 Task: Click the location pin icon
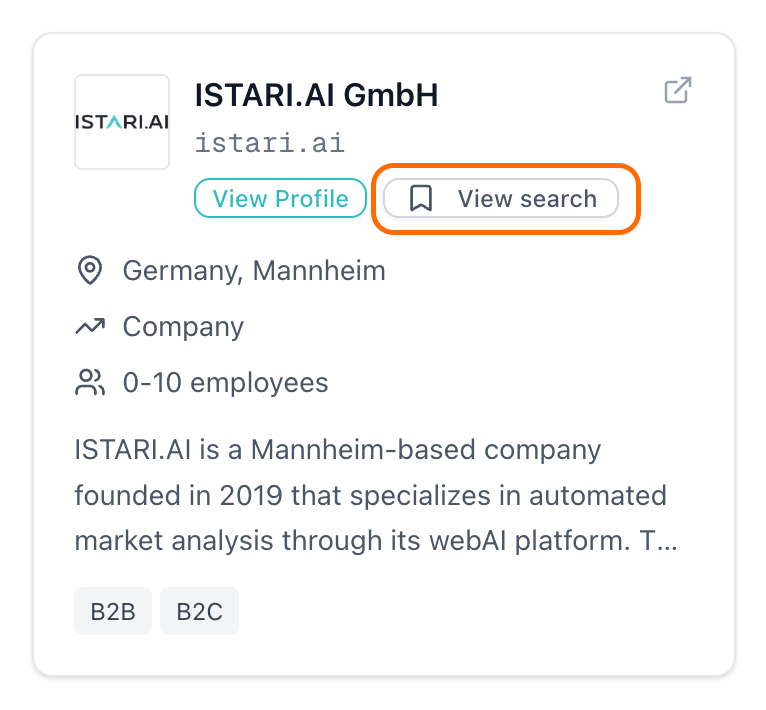pos(90,271)
